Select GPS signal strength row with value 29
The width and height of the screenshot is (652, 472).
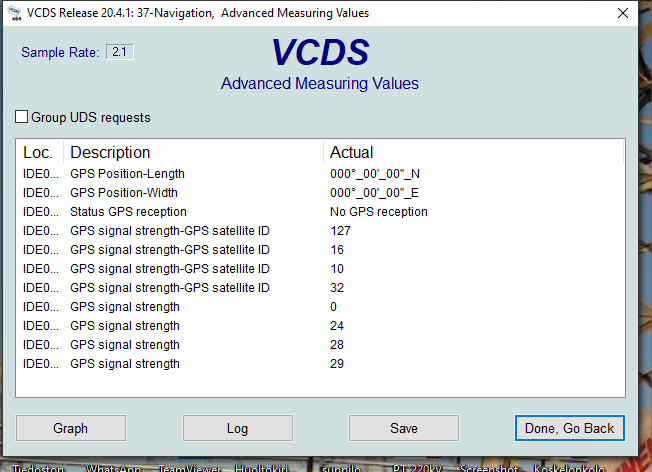click(320, 364)
